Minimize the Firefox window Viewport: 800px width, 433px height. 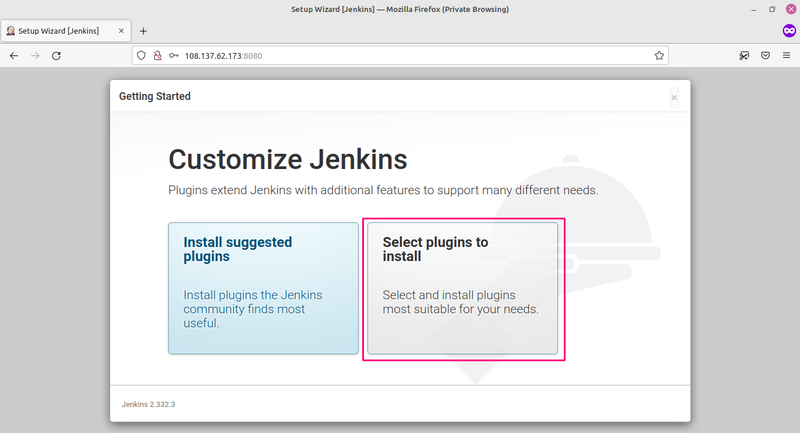[754, 9]
